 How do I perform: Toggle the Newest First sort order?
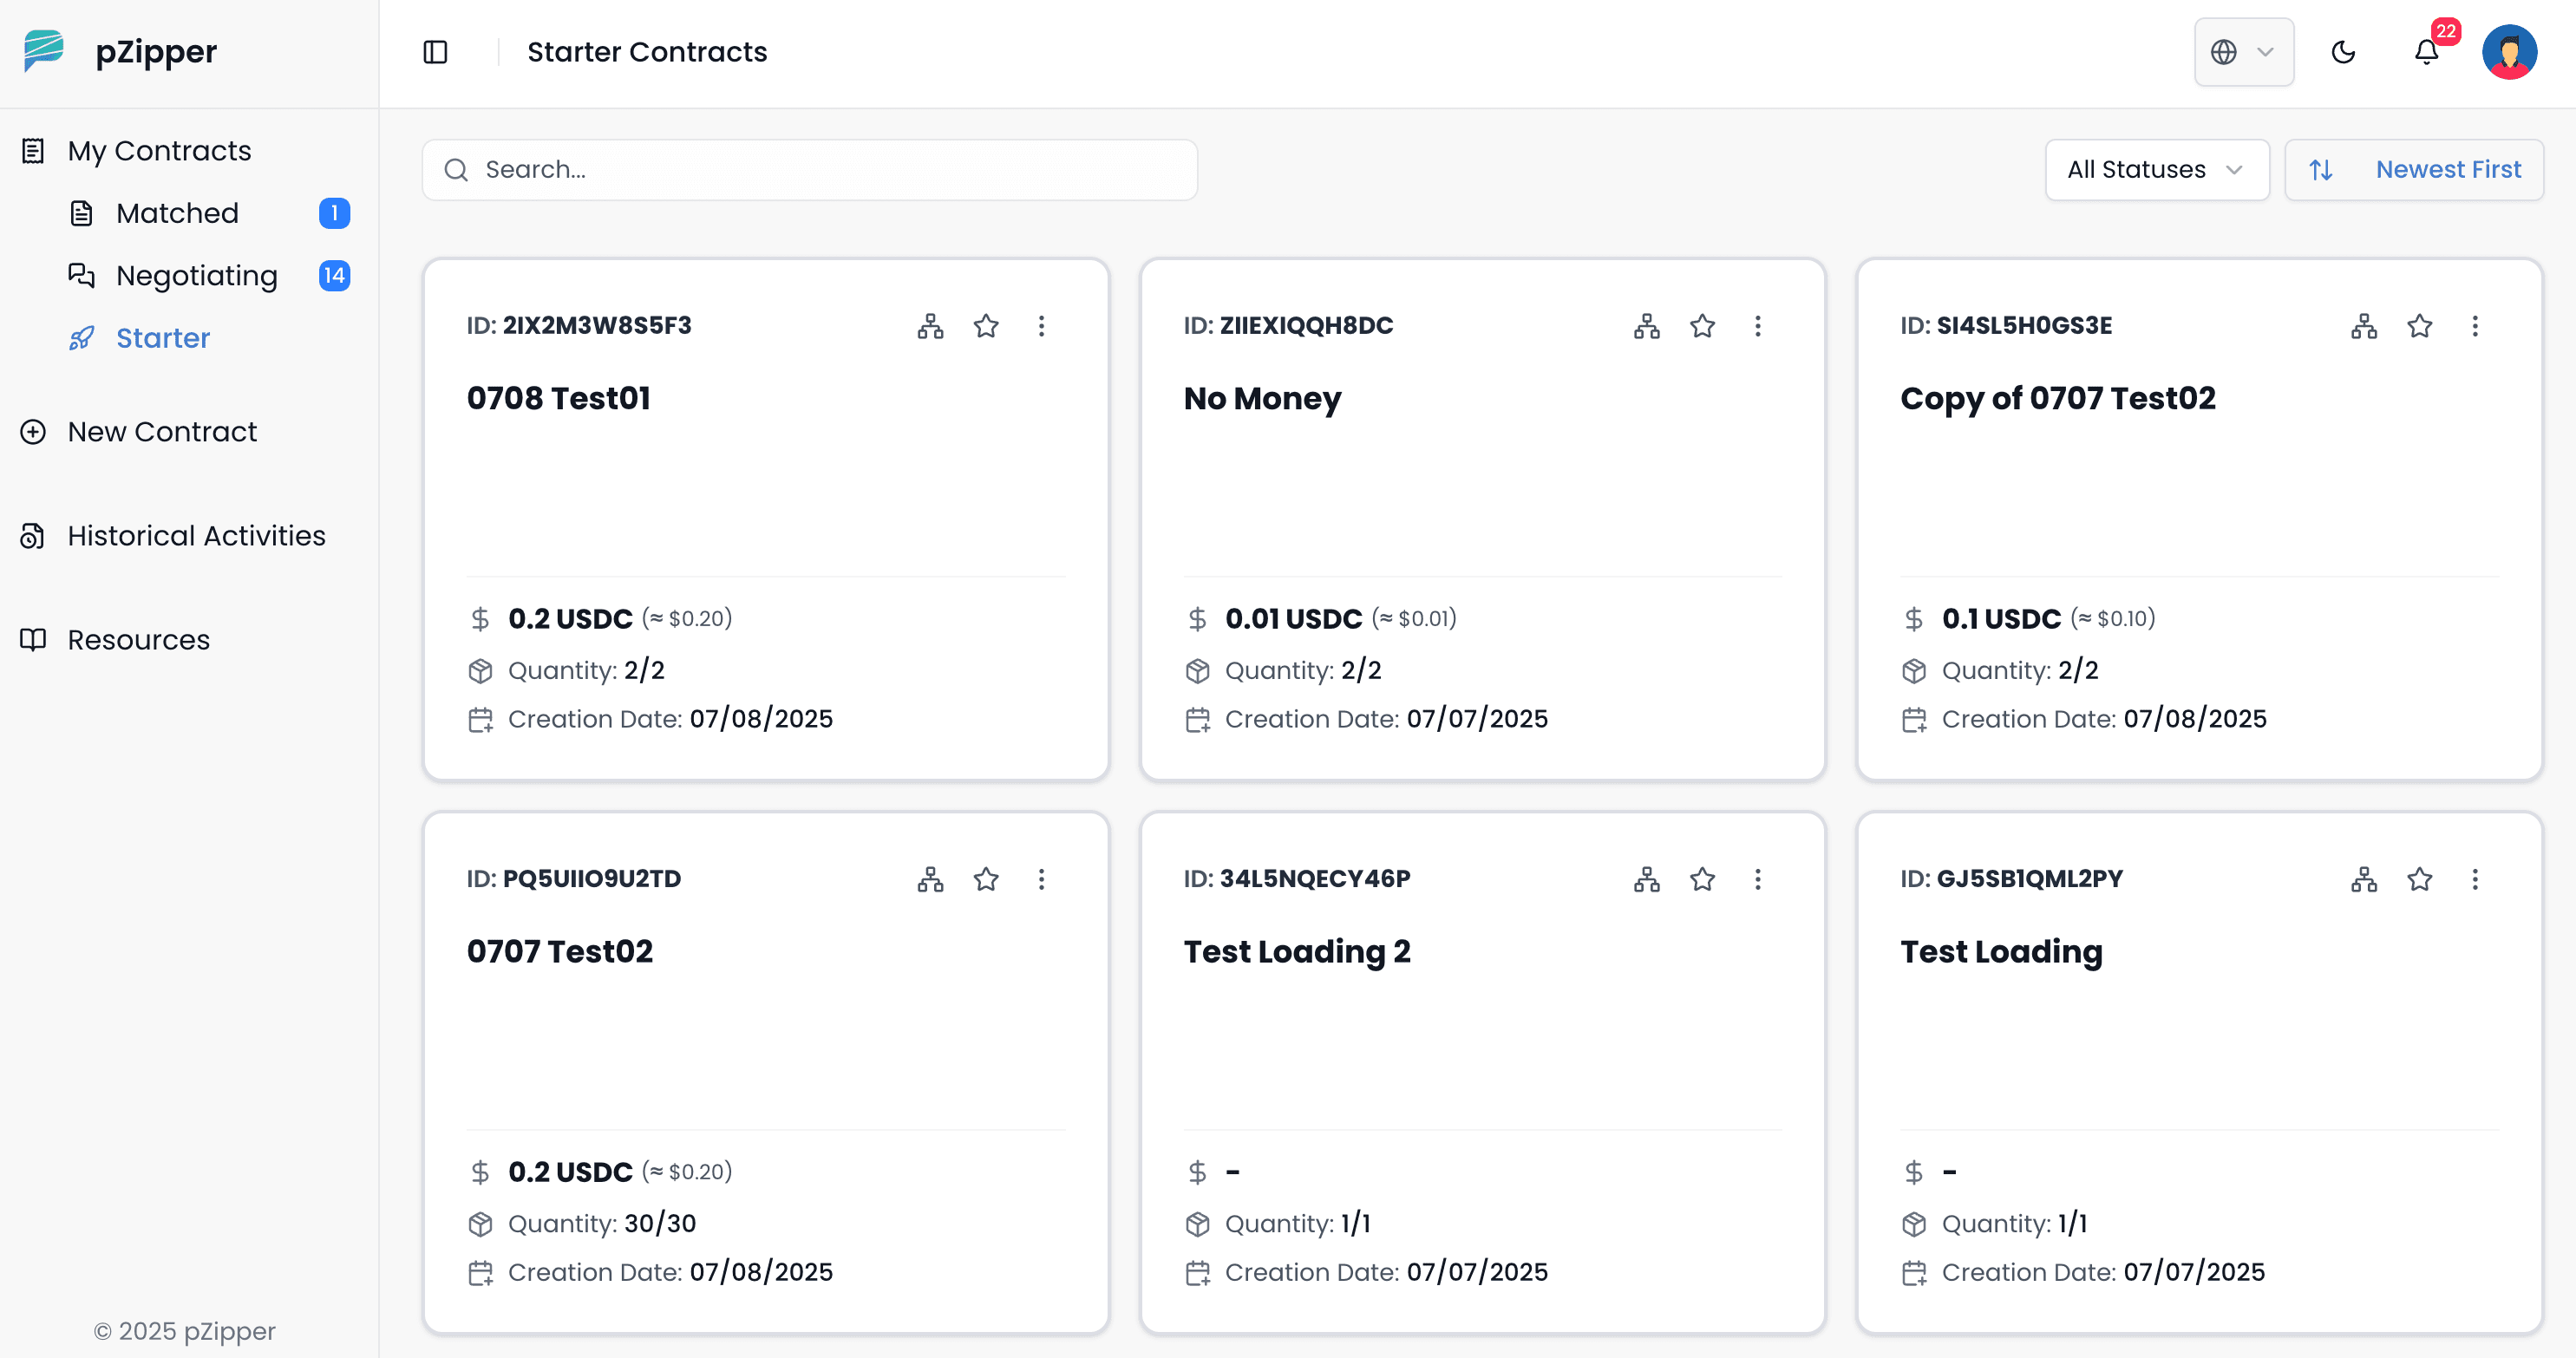click(2413, 170)
